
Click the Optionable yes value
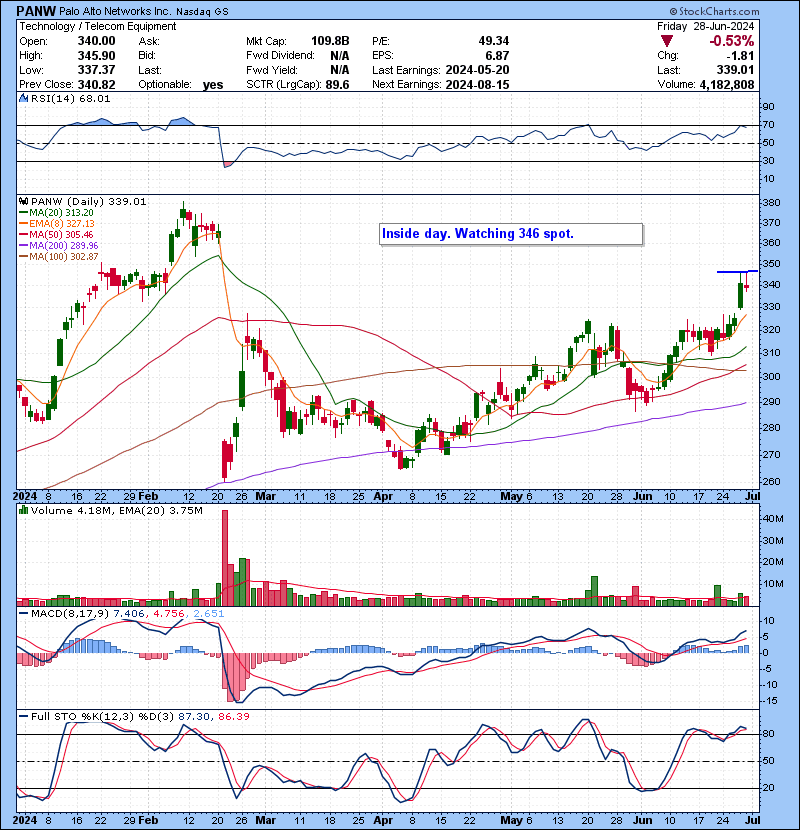pyautogui.click(x=213, y=85)
